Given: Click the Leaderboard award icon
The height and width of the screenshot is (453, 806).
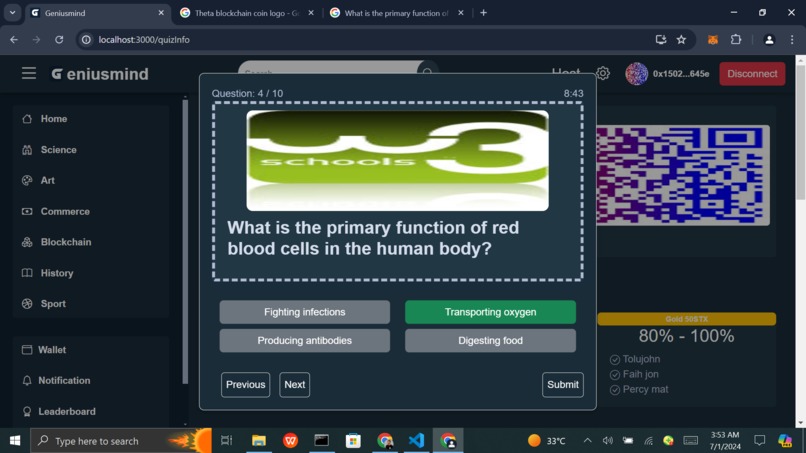Looking at the screenshot, I should point(27,411).
